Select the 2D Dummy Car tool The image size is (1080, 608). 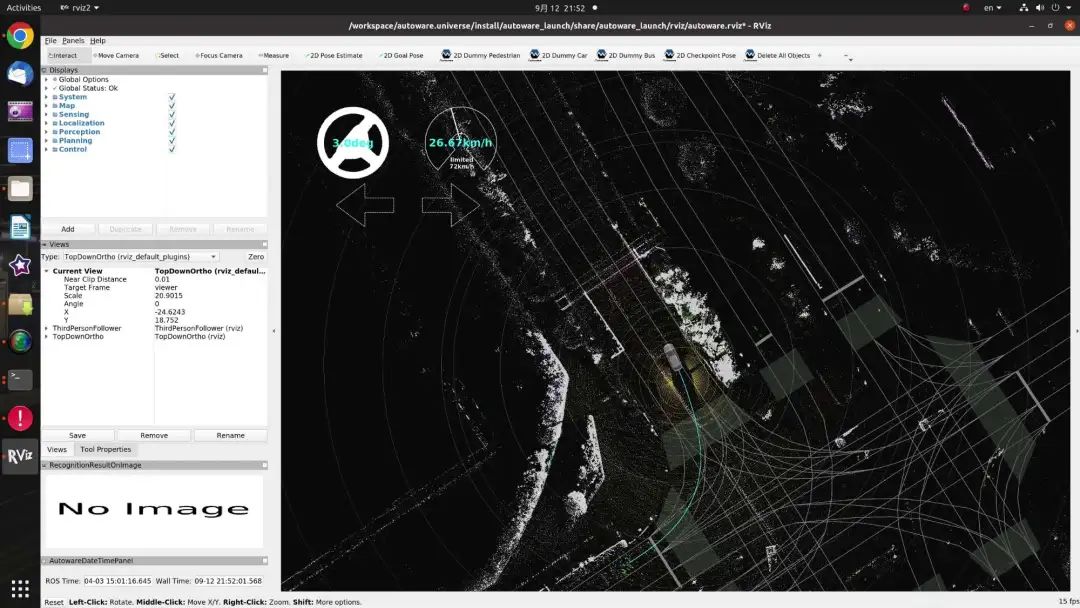click(x=559, y=55)
